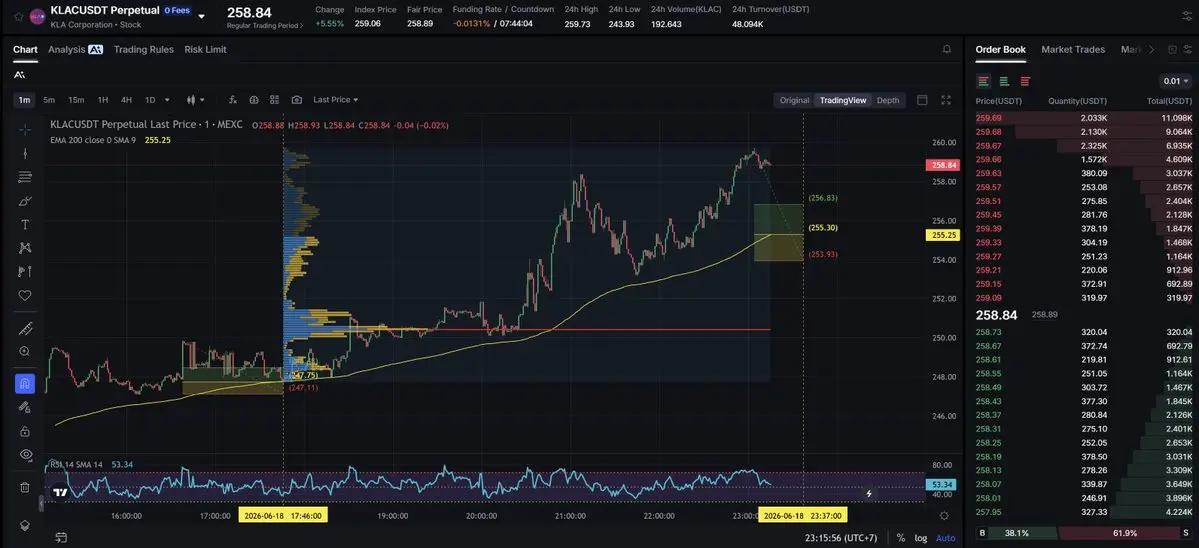
Task: Switch to 15m timeframe
Action: click(x=76, y=99)
